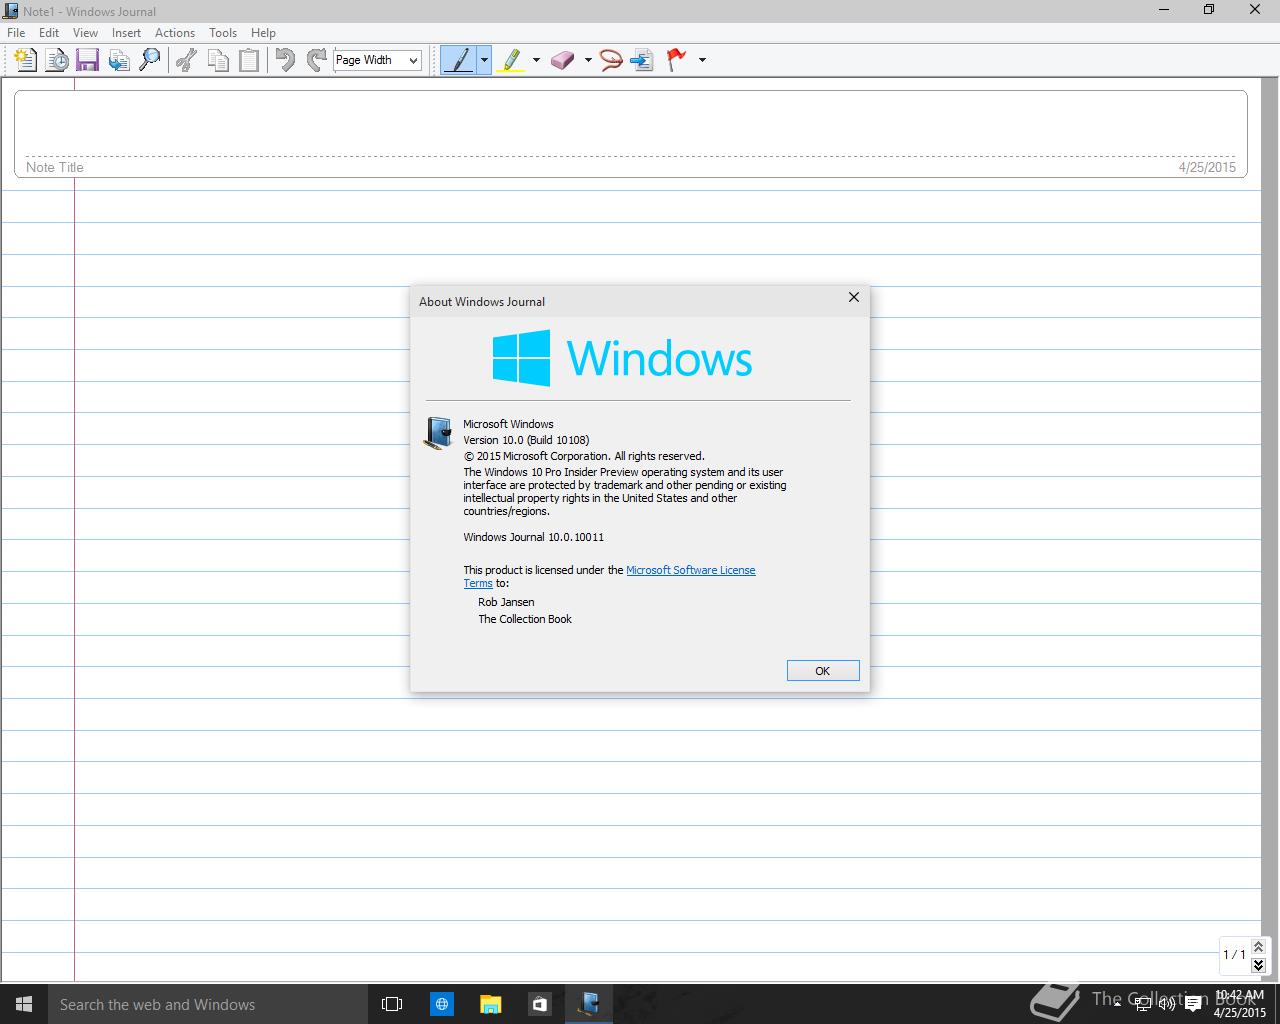
Task: Click the taskbar clock showing 10:42 AM
Action: coord(1239,1004)
